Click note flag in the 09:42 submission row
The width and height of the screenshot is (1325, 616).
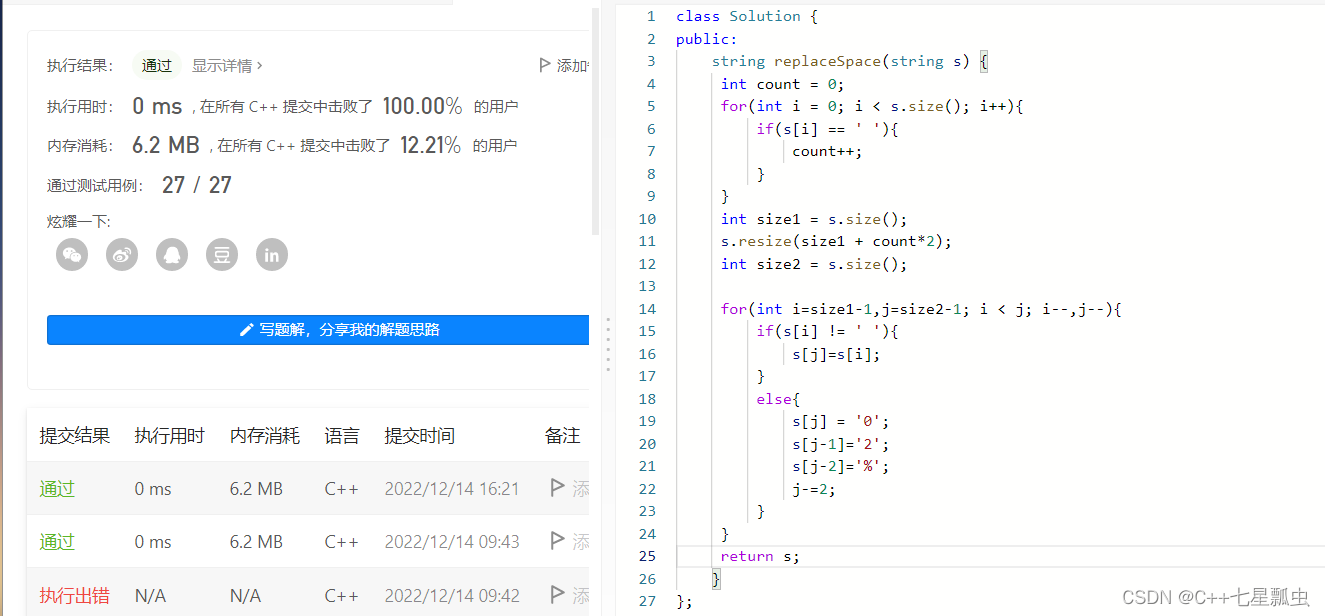557,595
